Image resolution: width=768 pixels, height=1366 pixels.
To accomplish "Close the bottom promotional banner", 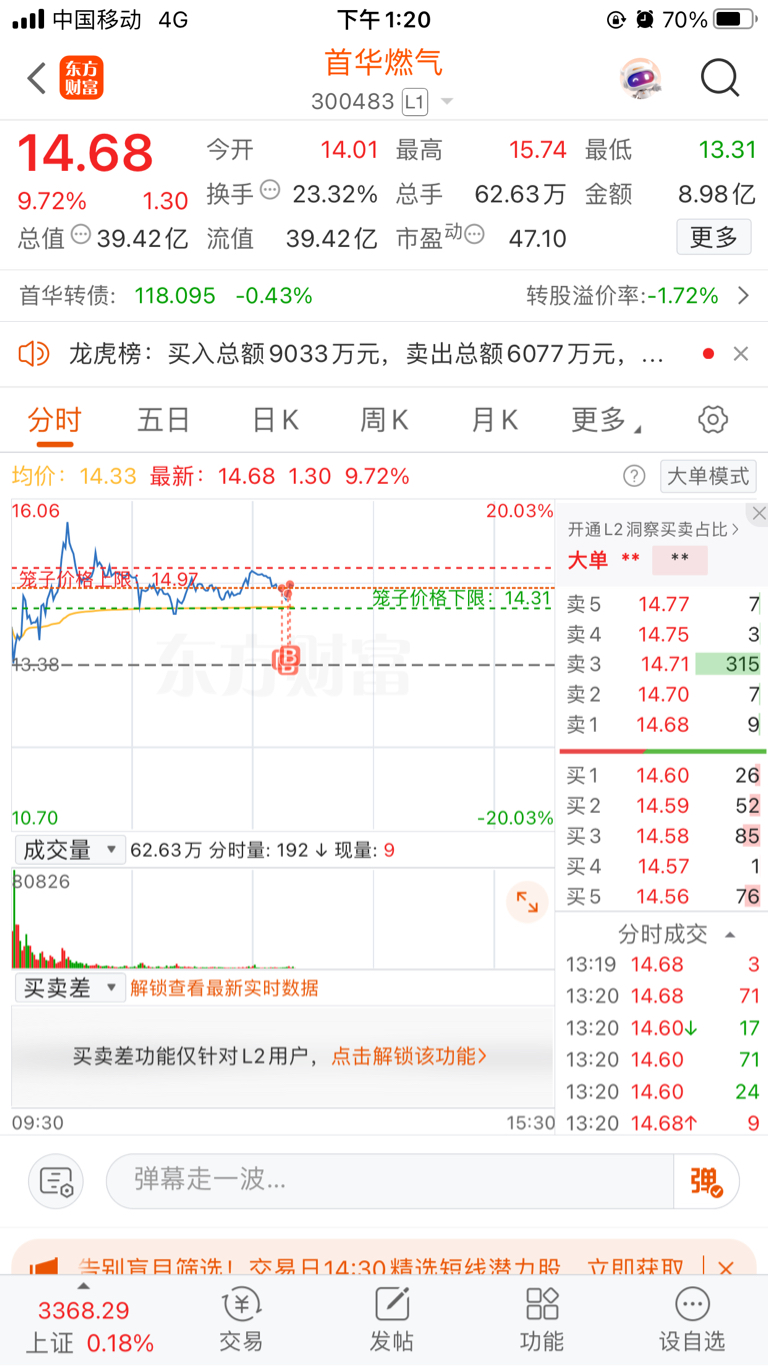I will (725, 1267).
